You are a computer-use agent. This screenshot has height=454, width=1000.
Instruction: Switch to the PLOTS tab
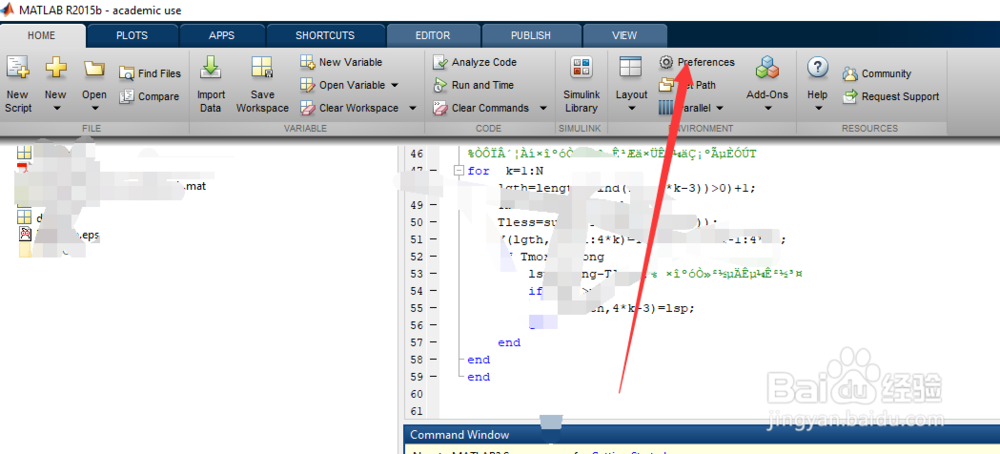pyautogui.click(x=132, y=36)
